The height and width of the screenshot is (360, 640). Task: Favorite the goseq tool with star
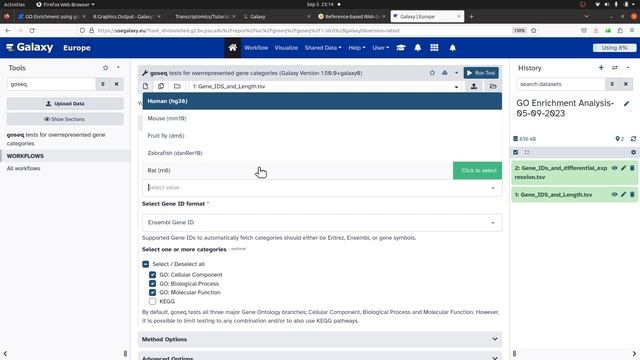432,73
